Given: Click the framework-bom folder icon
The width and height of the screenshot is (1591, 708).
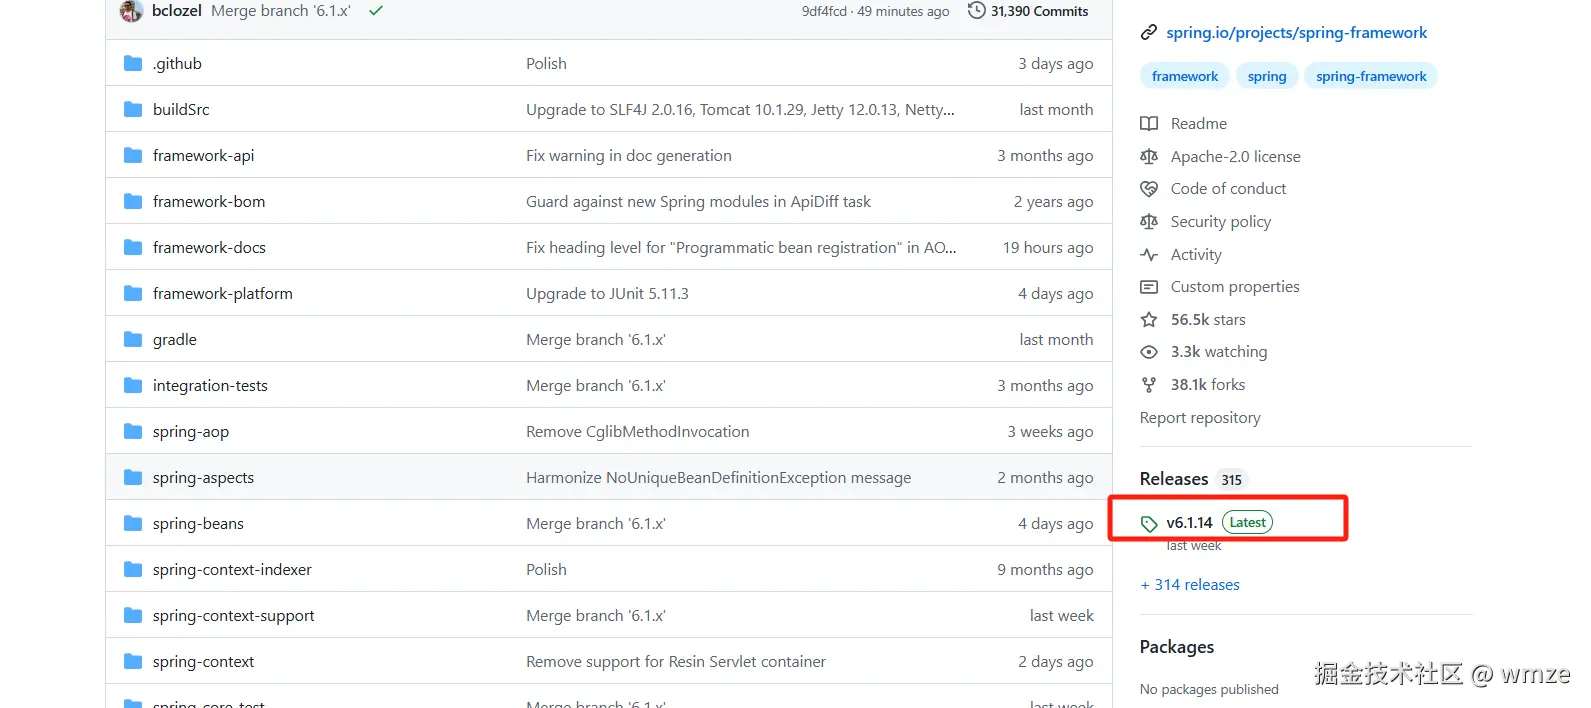Looking at the screenshot, I should tap(133, 201).
